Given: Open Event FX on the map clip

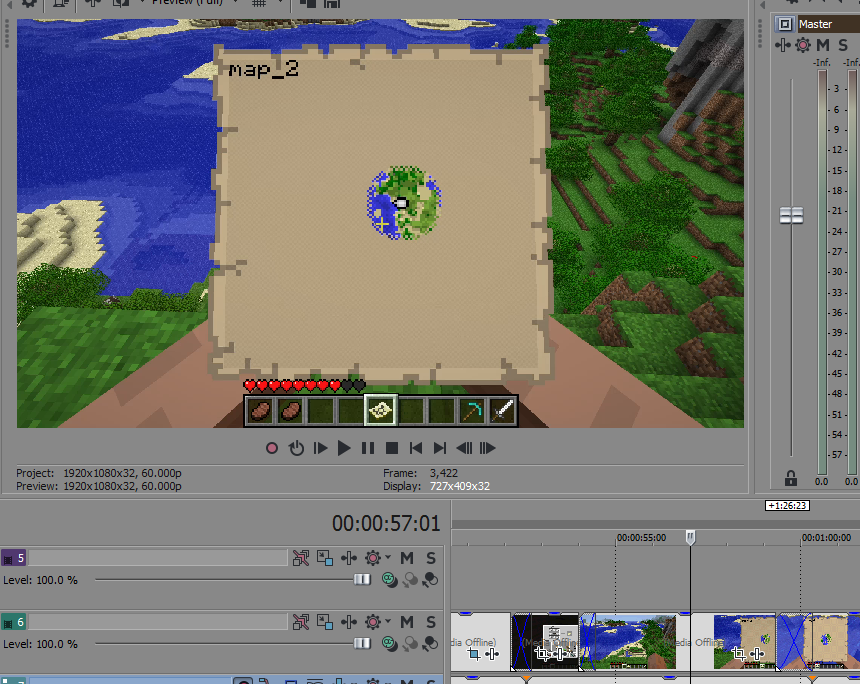Looking at the screenshot, I should tap(757, 654).
